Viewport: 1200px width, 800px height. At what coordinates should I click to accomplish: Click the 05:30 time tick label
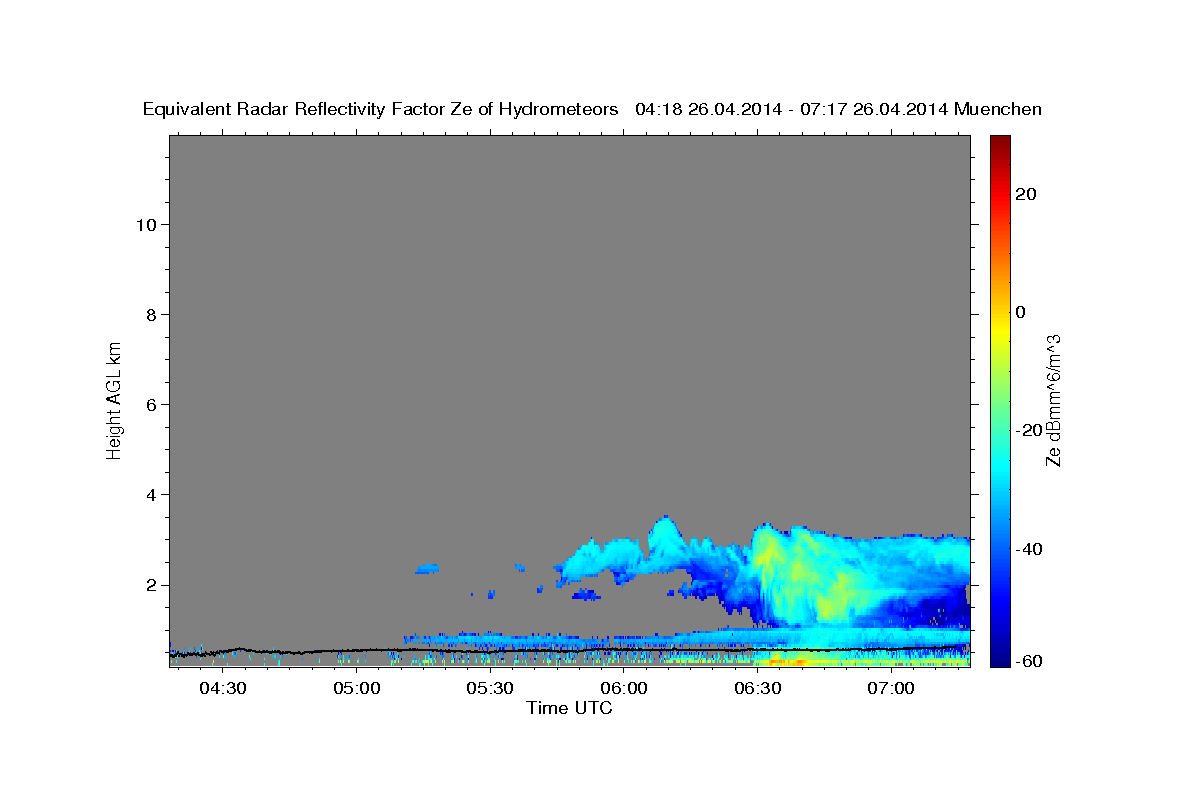pos(490,688)
